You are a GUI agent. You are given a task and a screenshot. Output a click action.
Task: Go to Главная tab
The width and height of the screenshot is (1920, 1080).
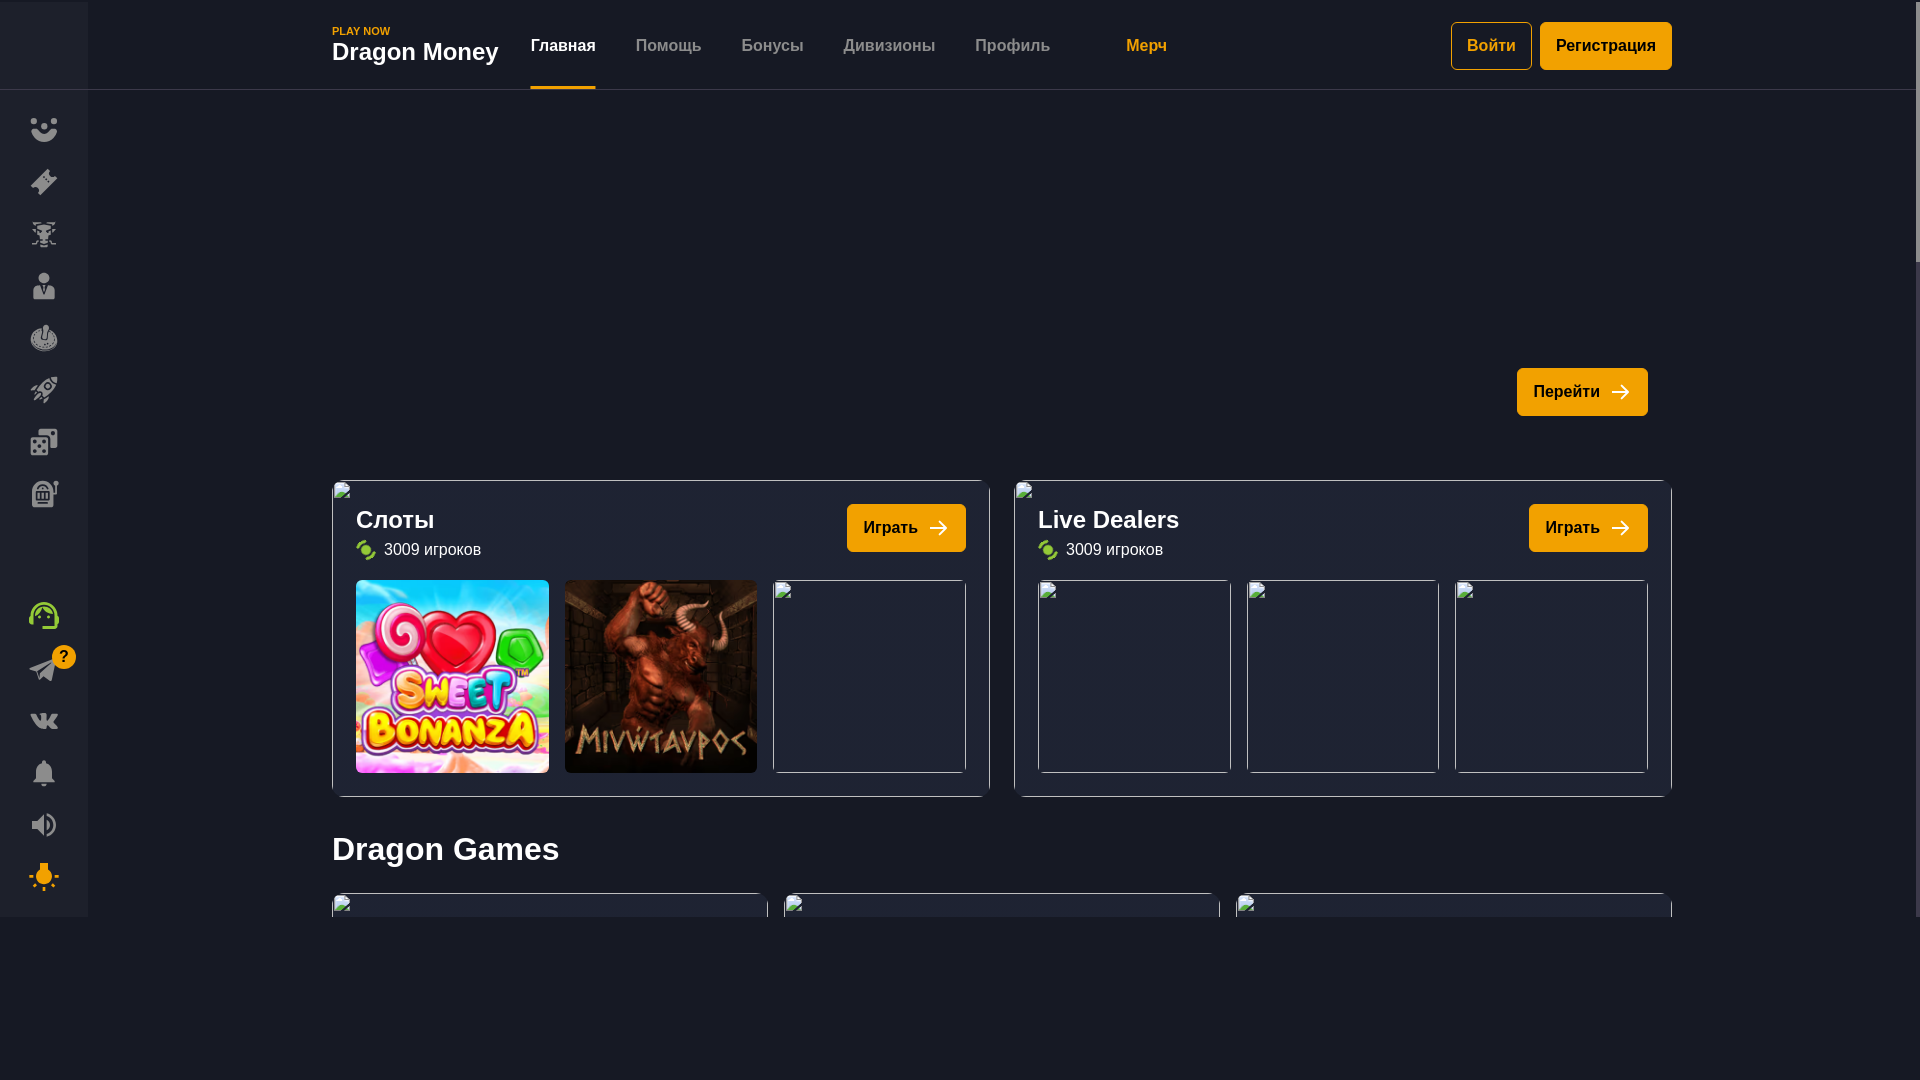(x=563, y=46)
